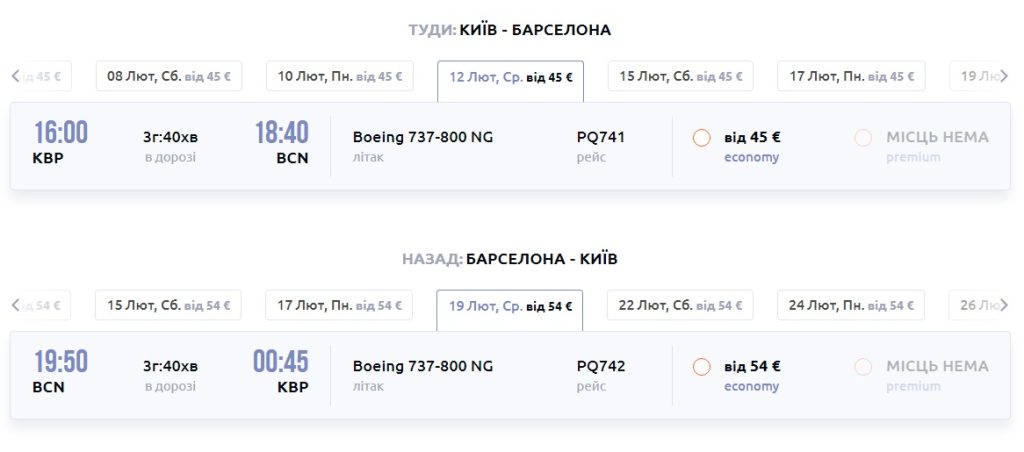
Task: Pick outbound date 17 Лют, Пн.
Action: (852, 76)
